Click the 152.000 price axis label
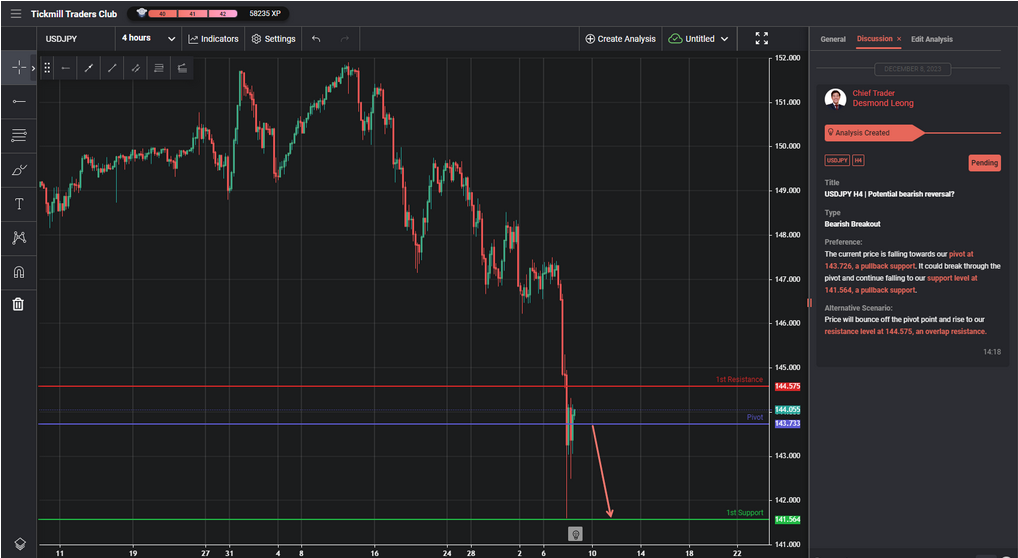Screen dimensions: 1018x558 click(x=787, y=58)
